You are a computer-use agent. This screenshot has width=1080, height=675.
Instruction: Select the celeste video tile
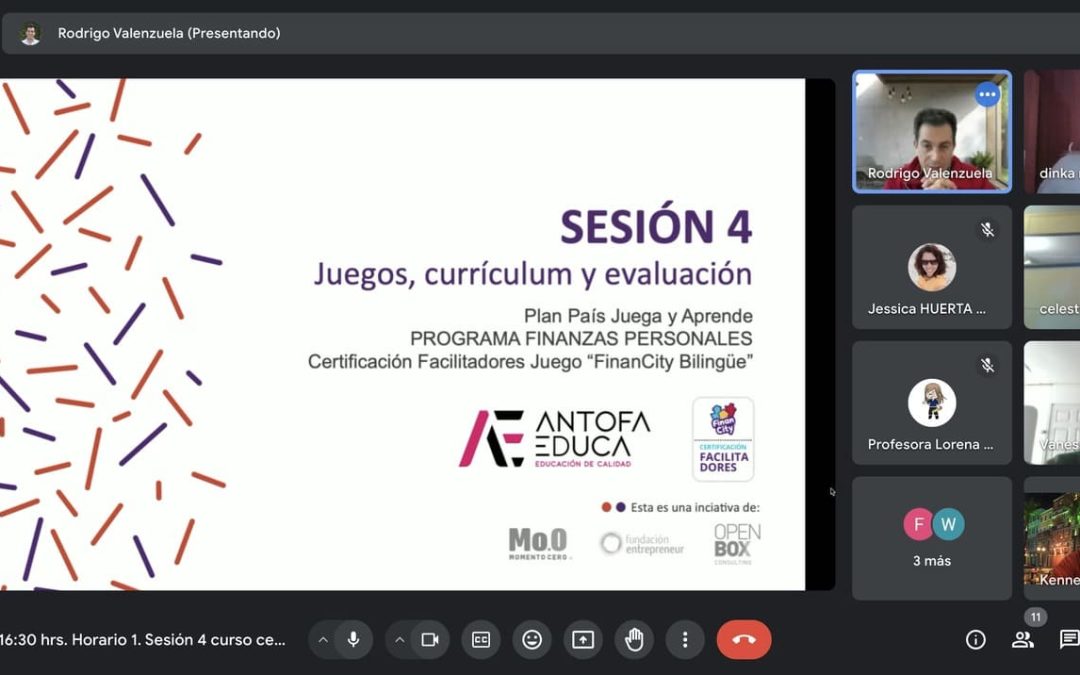click(1052, 267)
